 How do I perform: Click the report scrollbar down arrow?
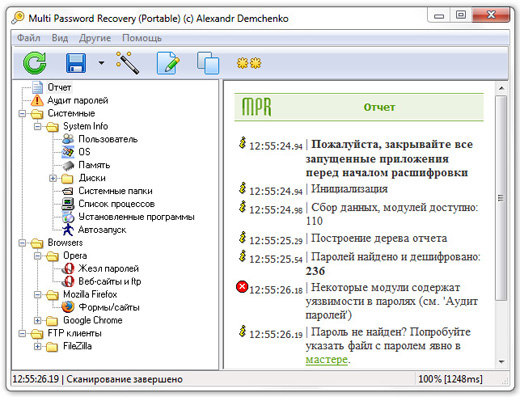[x=501, y=362]
